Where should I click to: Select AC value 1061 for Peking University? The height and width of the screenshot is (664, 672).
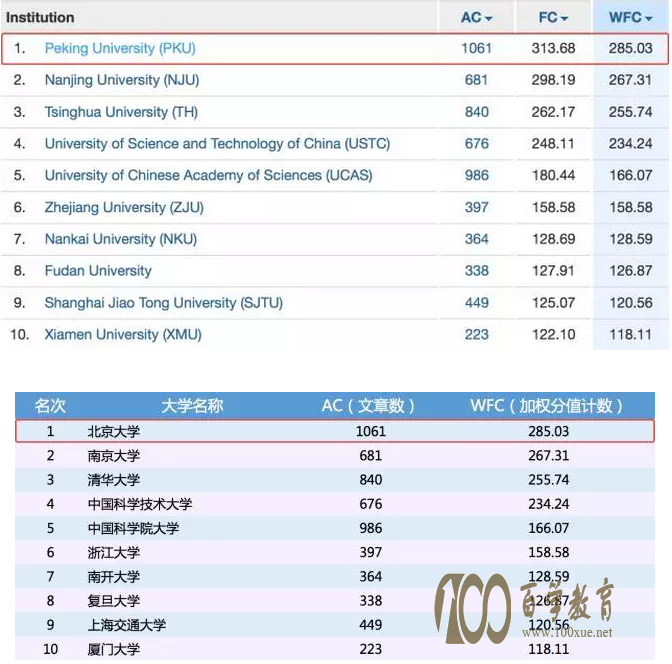(x=476, y=48)
